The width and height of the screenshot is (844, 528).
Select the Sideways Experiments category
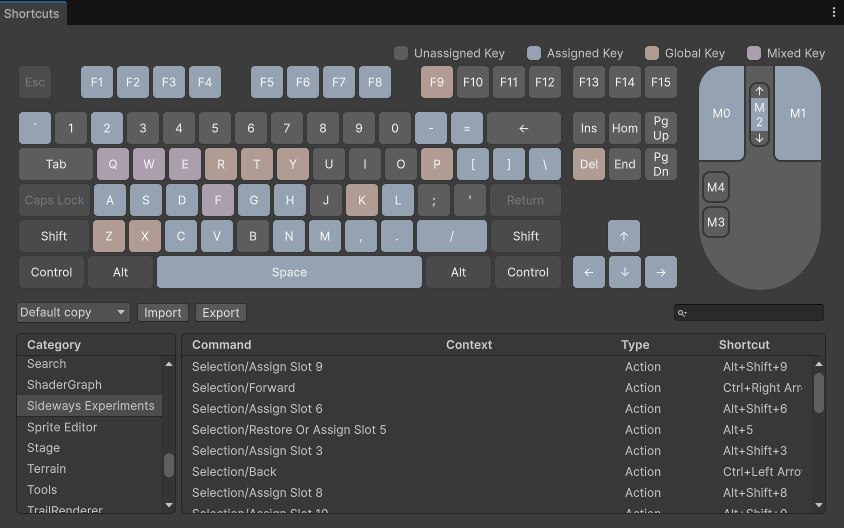[89, 406]
